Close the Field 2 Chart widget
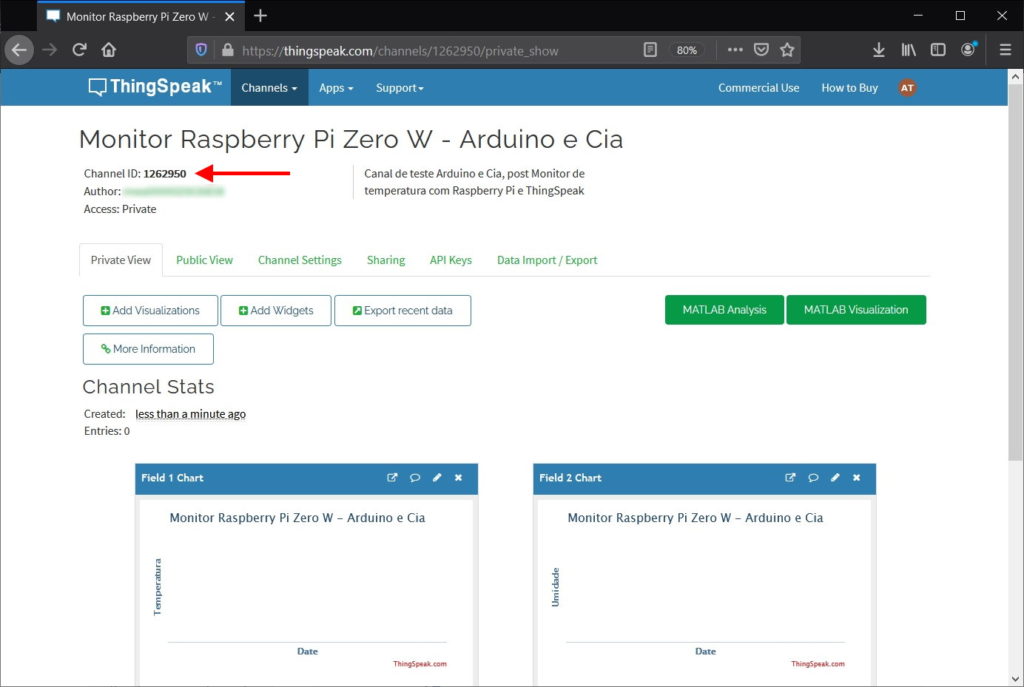 pyautogui.click(x=857, y=477)
